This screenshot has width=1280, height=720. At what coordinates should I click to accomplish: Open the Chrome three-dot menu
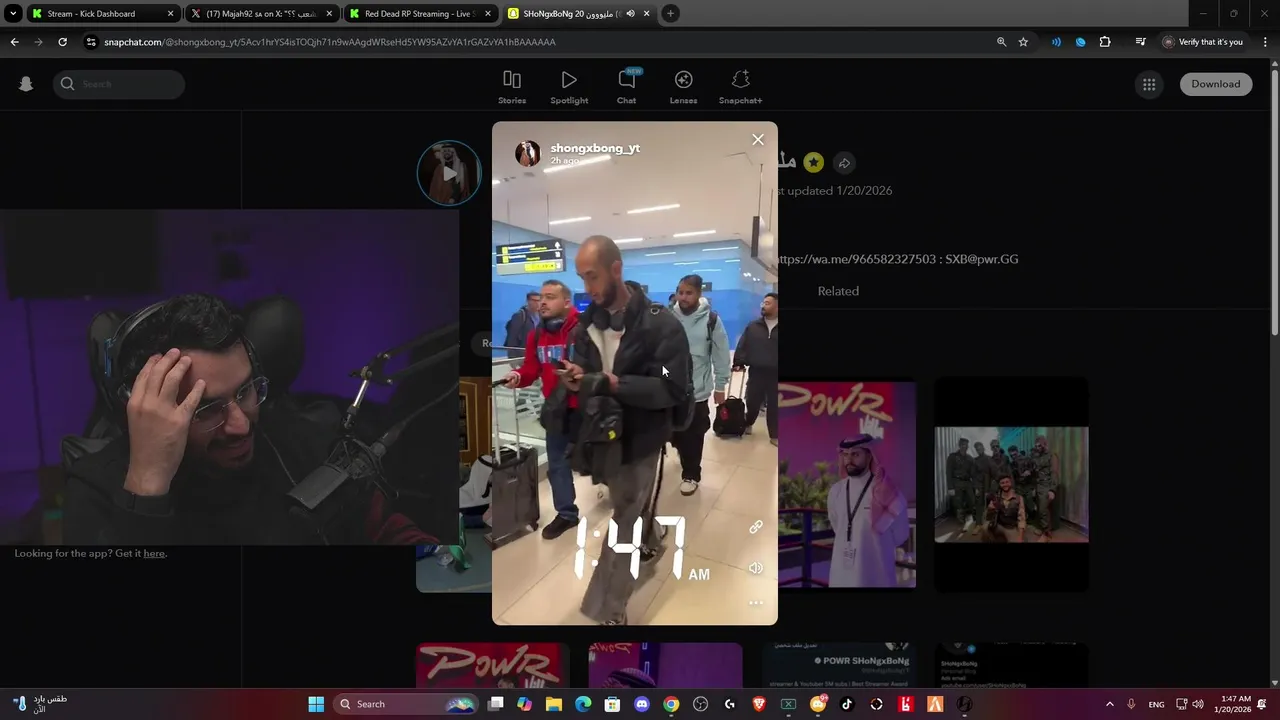(x=1263, y=42)
